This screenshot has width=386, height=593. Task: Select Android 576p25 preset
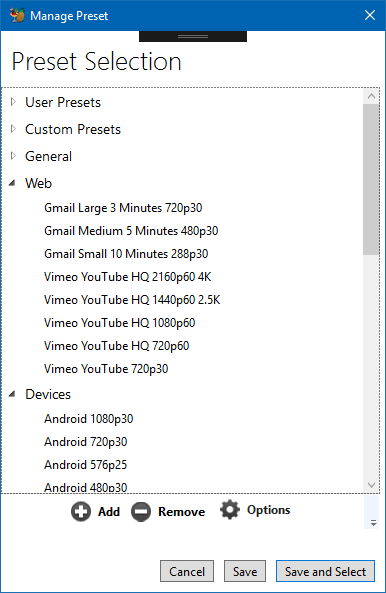(86, 465)
